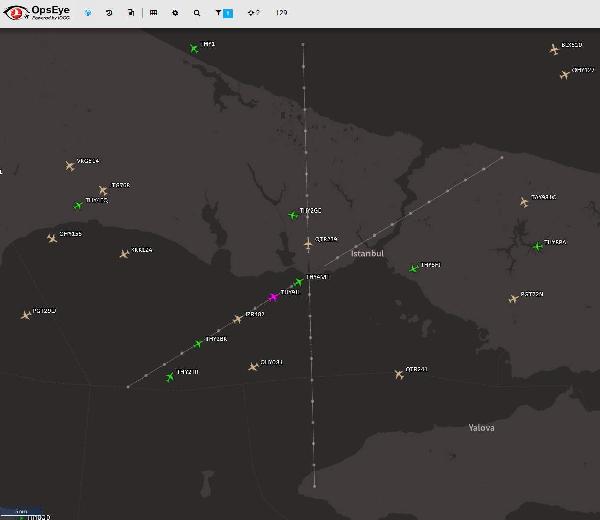Image resolution: width=600 pixels, height=520 pixels.
Task: Click the Yalova city label
Action: 481,428
